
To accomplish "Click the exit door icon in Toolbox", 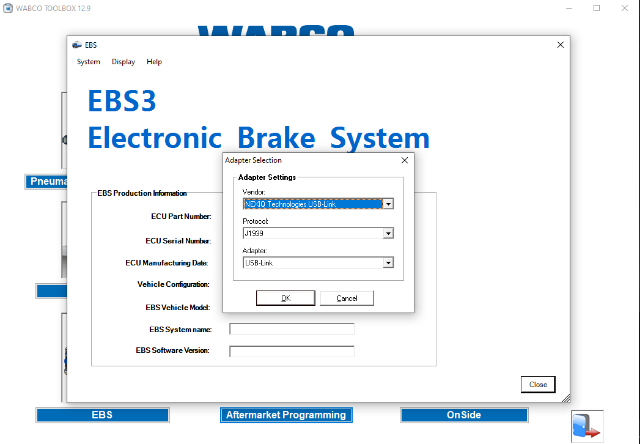I will pos(587,426).
